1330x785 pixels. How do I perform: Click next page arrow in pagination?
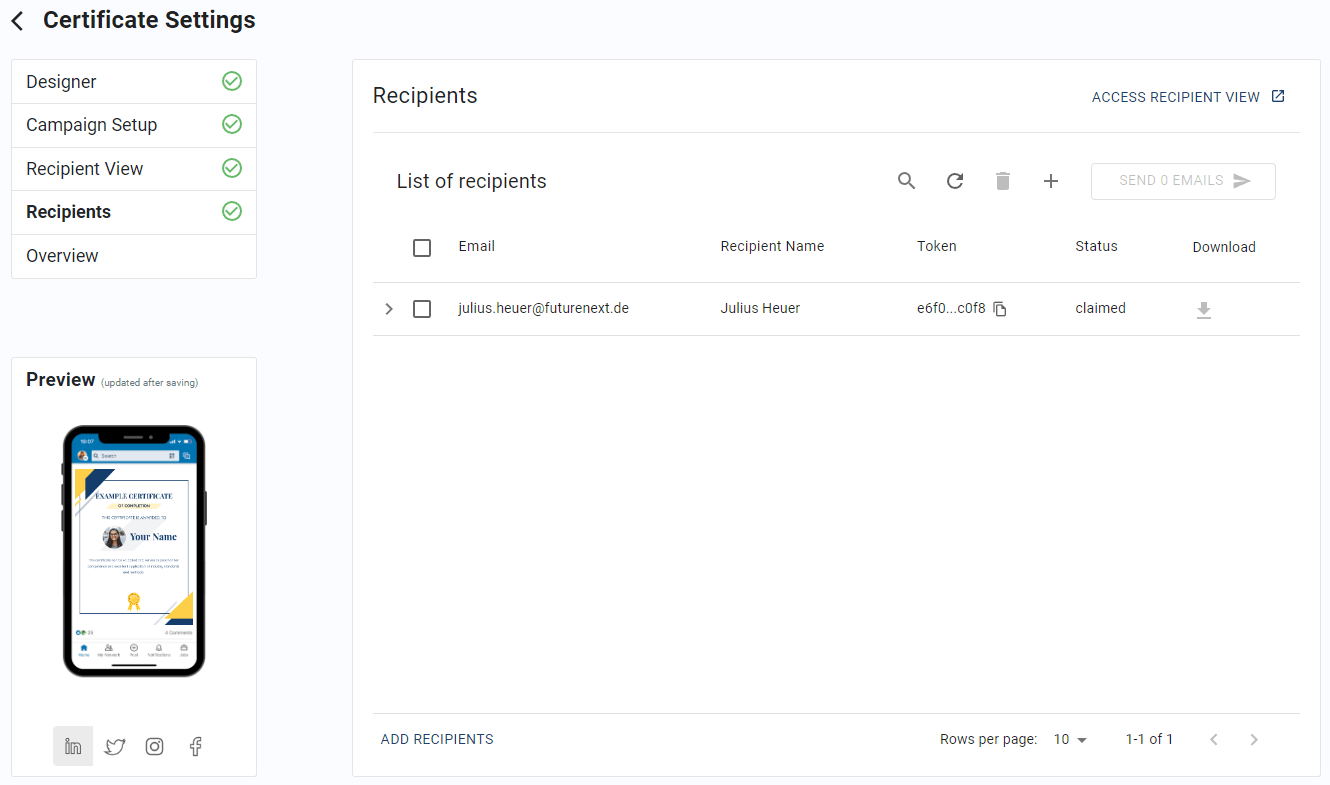1254,739
